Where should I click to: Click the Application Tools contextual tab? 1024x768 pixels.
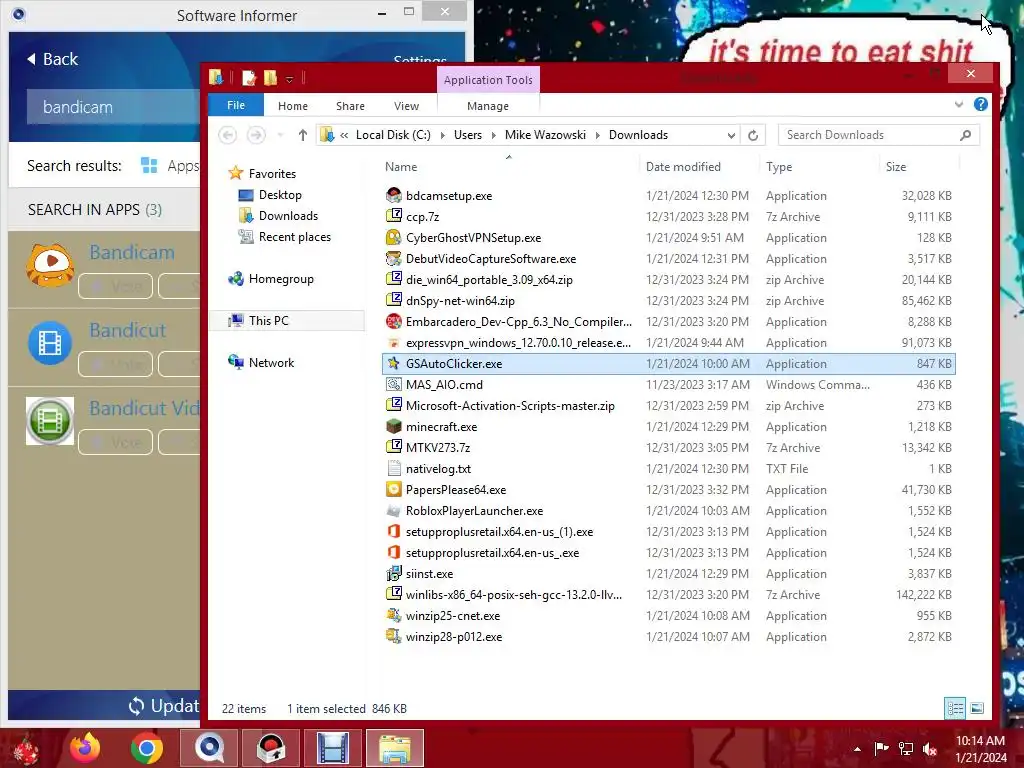point(488,80)
